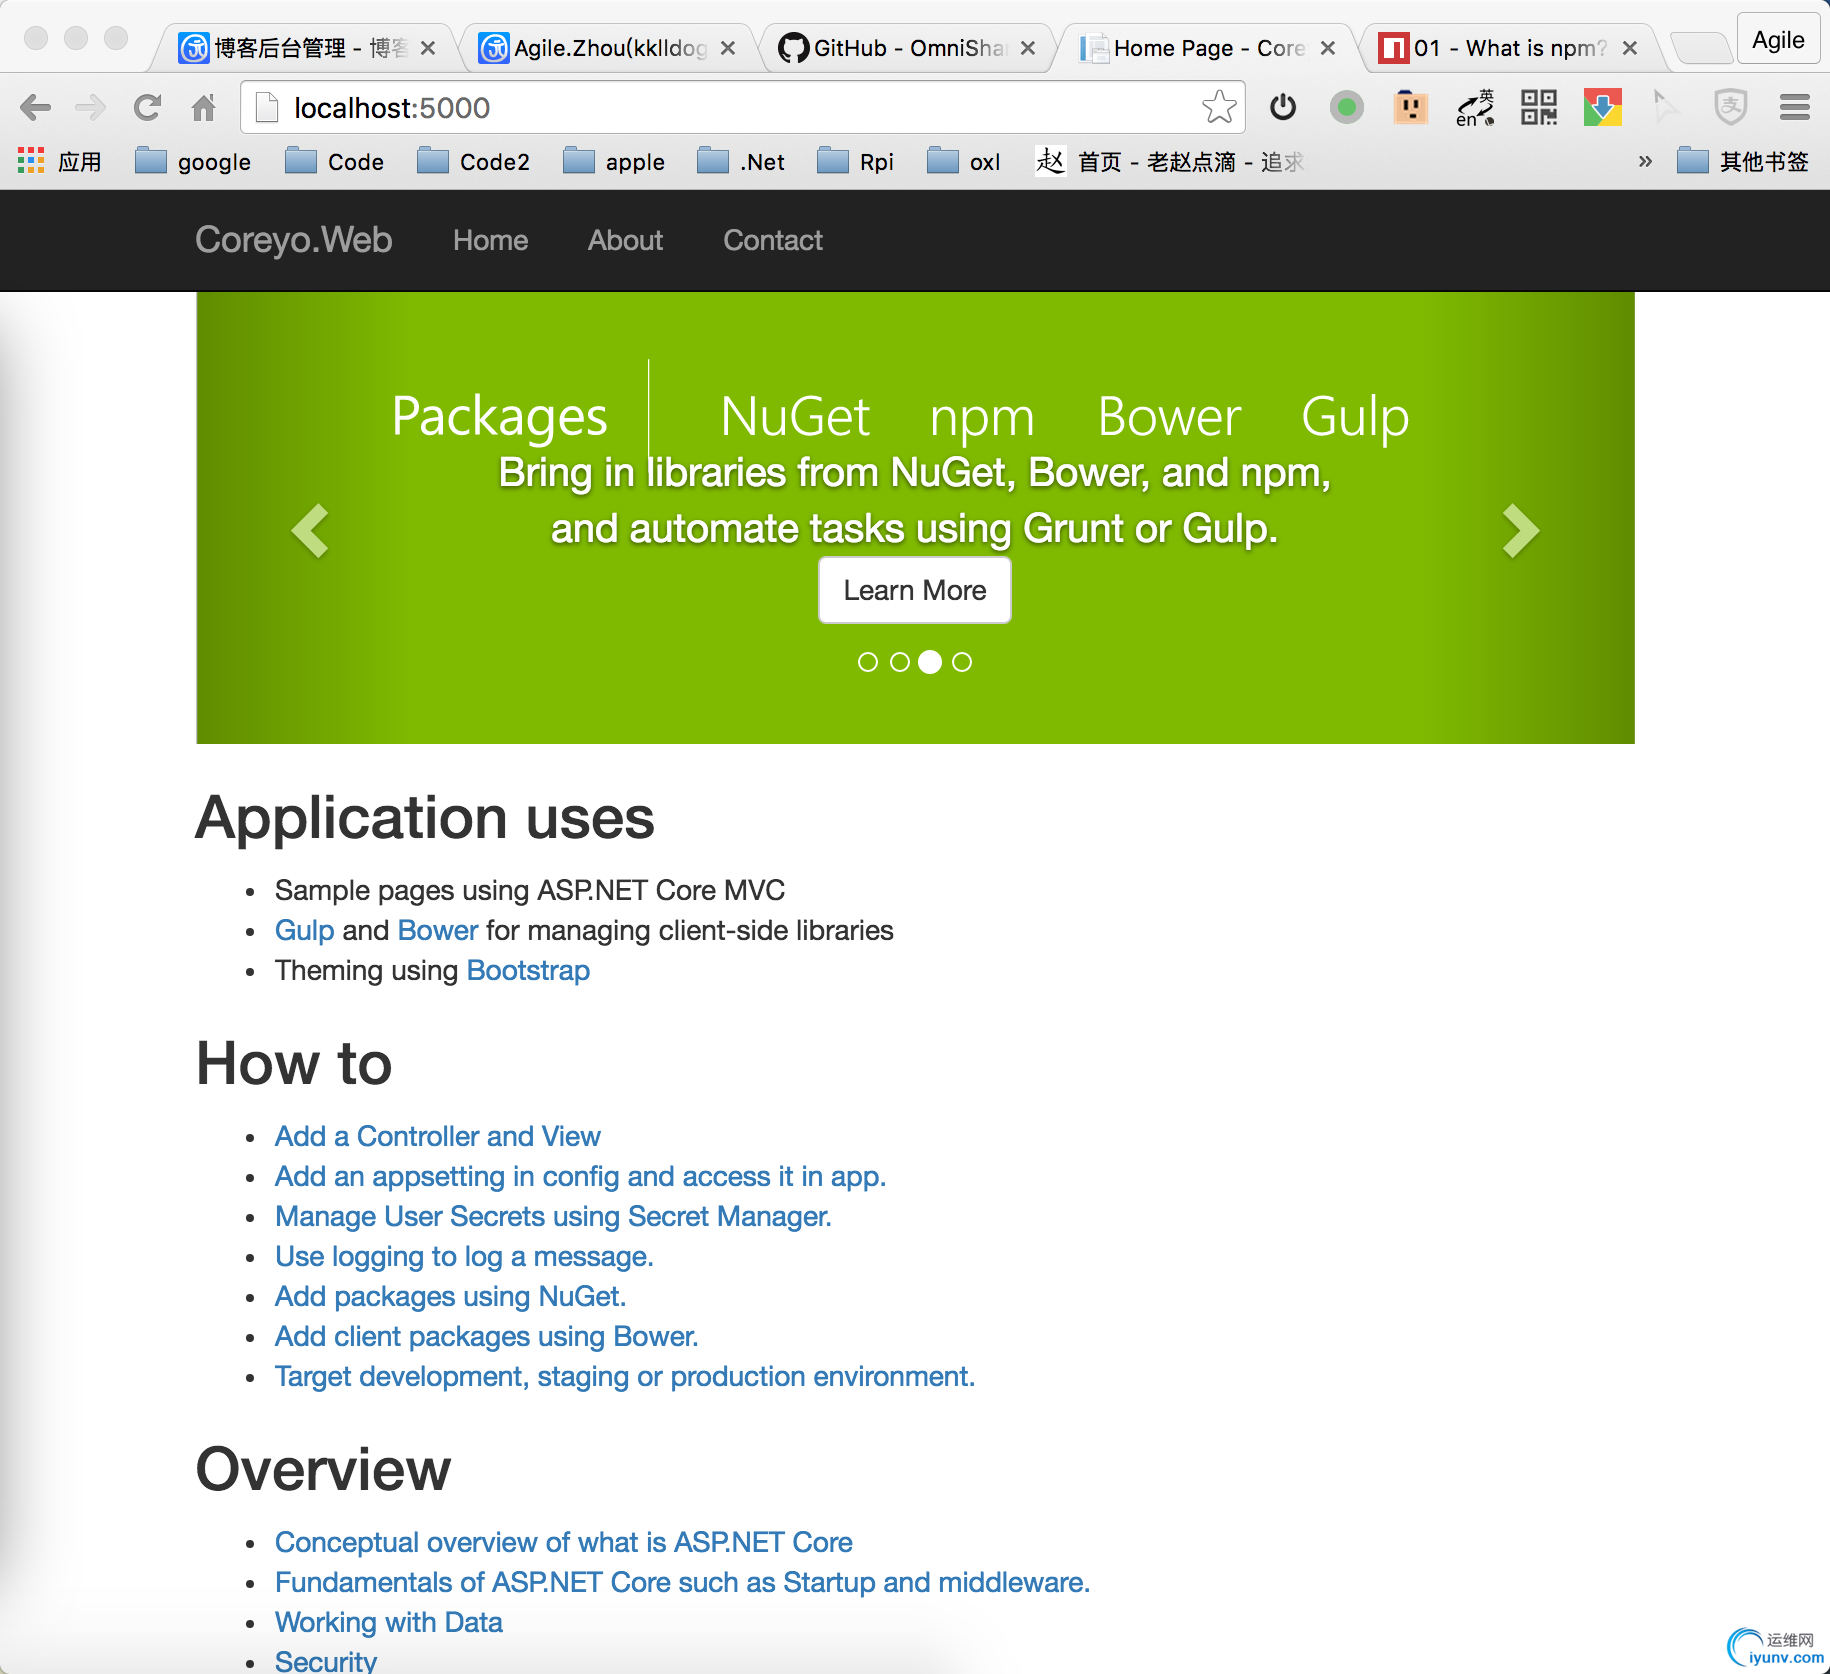Open the Agile profile switcher

point(1778,40)
